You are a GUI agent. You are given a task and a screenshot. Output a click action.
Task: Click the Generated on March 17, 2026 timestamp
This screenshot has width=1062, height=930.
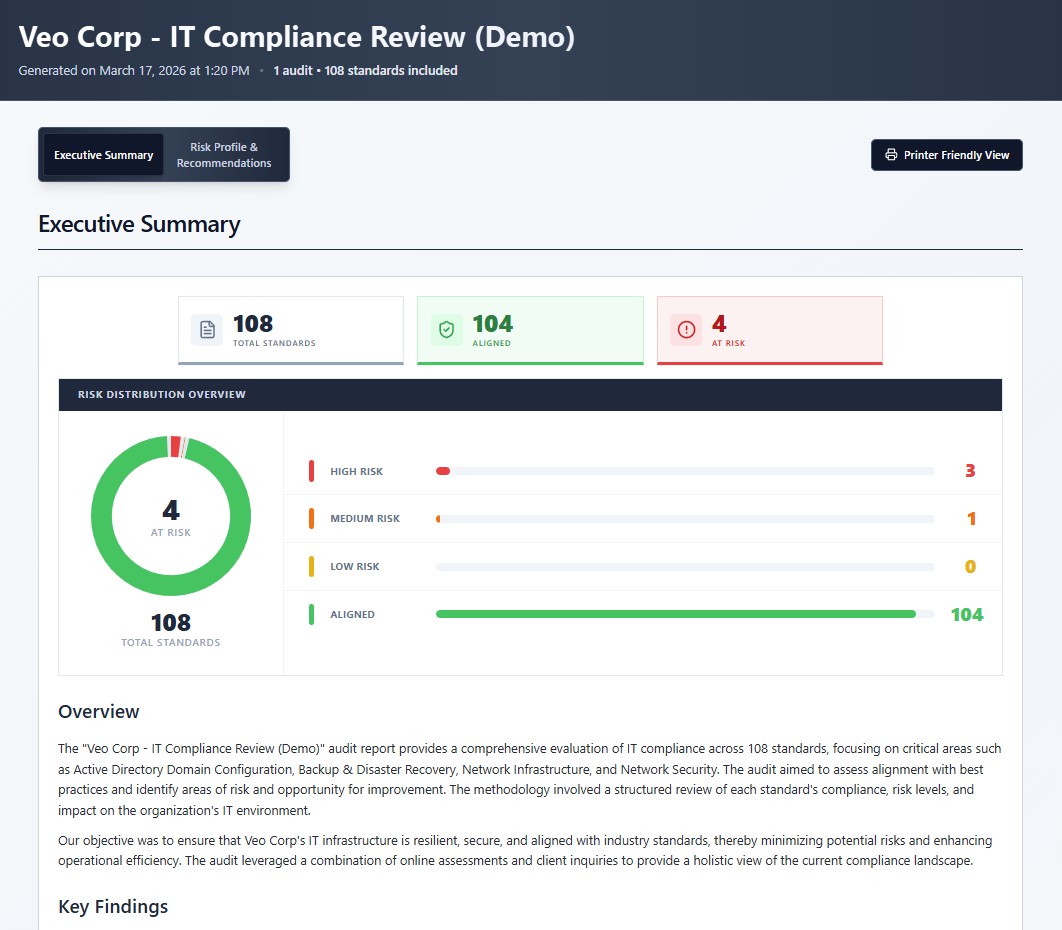(x=134, y=70)
